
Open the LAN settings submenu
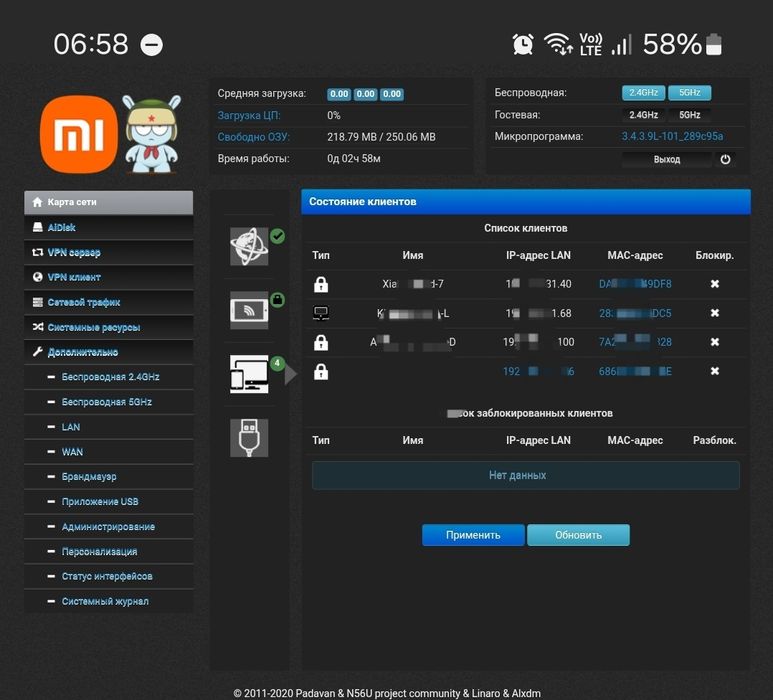tap(108, 427)
